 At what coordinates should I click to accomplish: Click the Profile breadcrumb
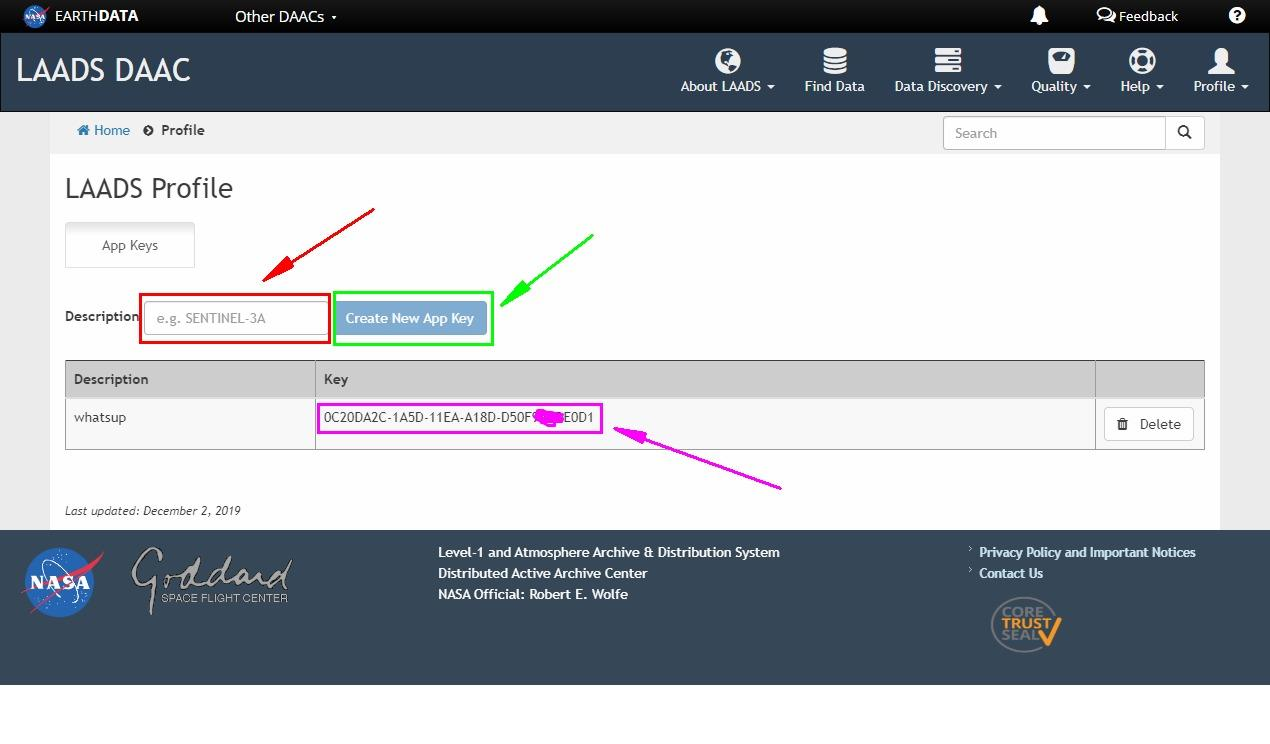click(x=183, y=130)
